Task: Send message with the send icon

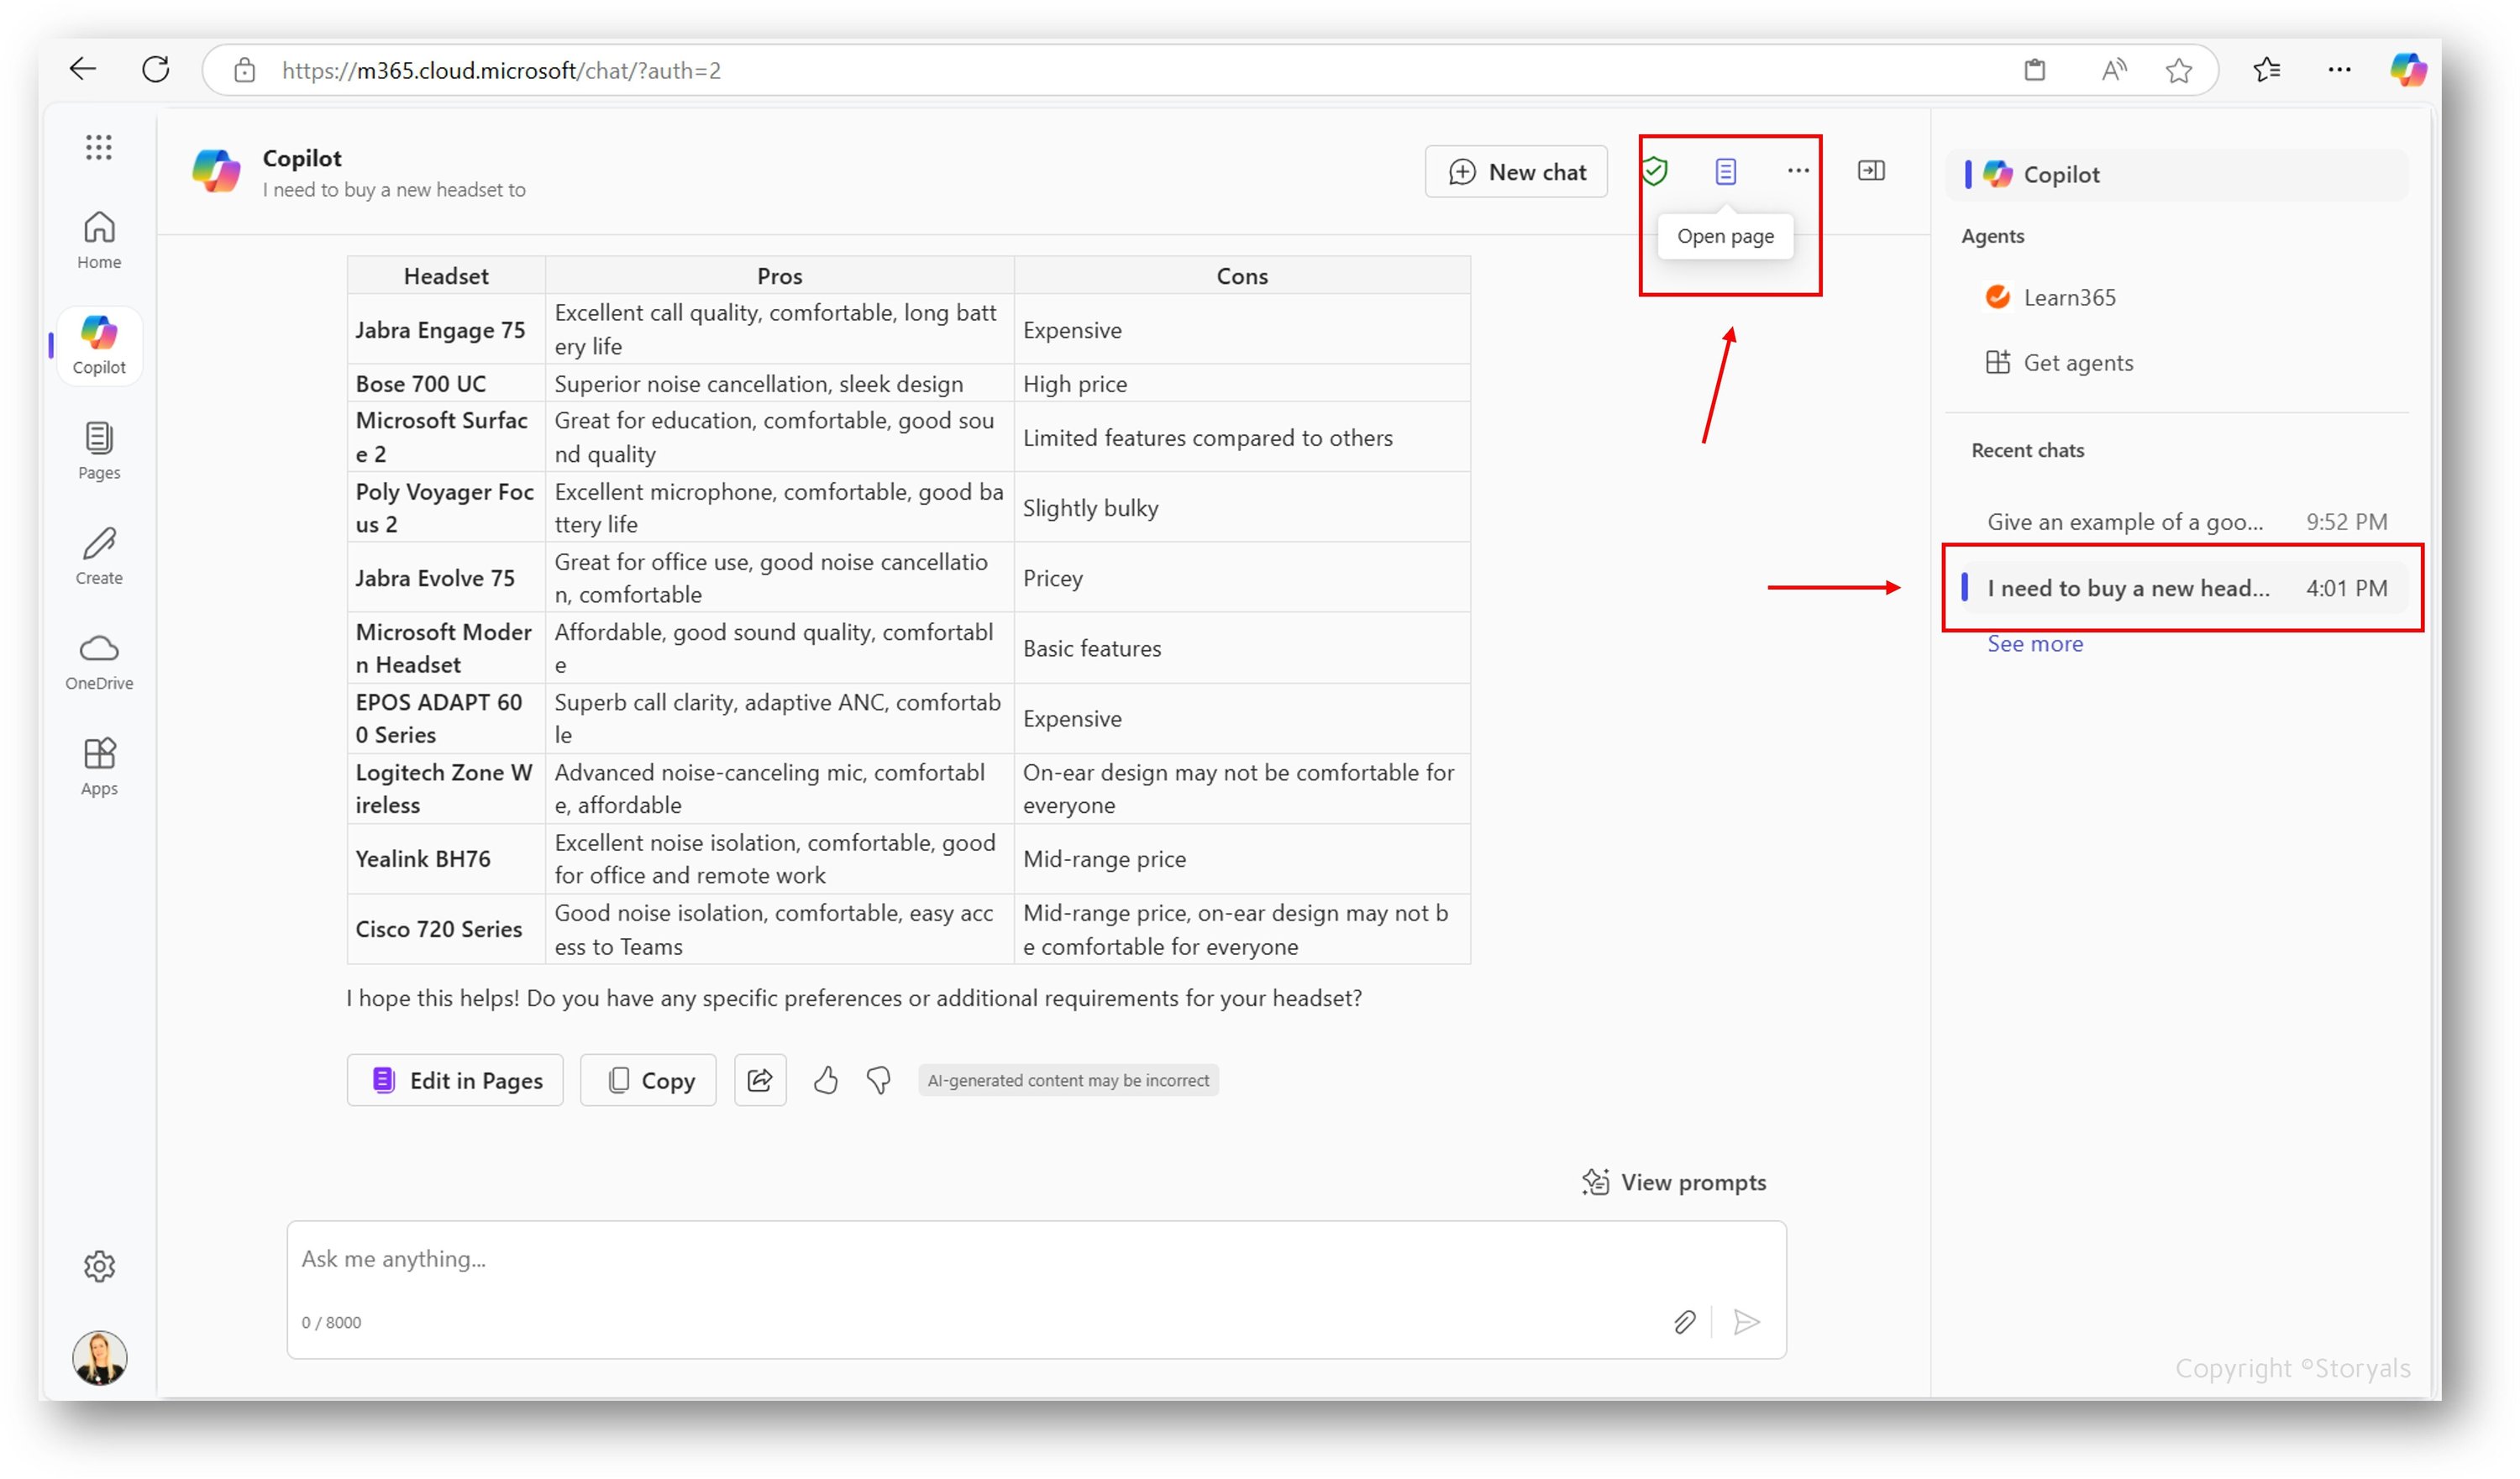Action: tap(1746, 1322)
